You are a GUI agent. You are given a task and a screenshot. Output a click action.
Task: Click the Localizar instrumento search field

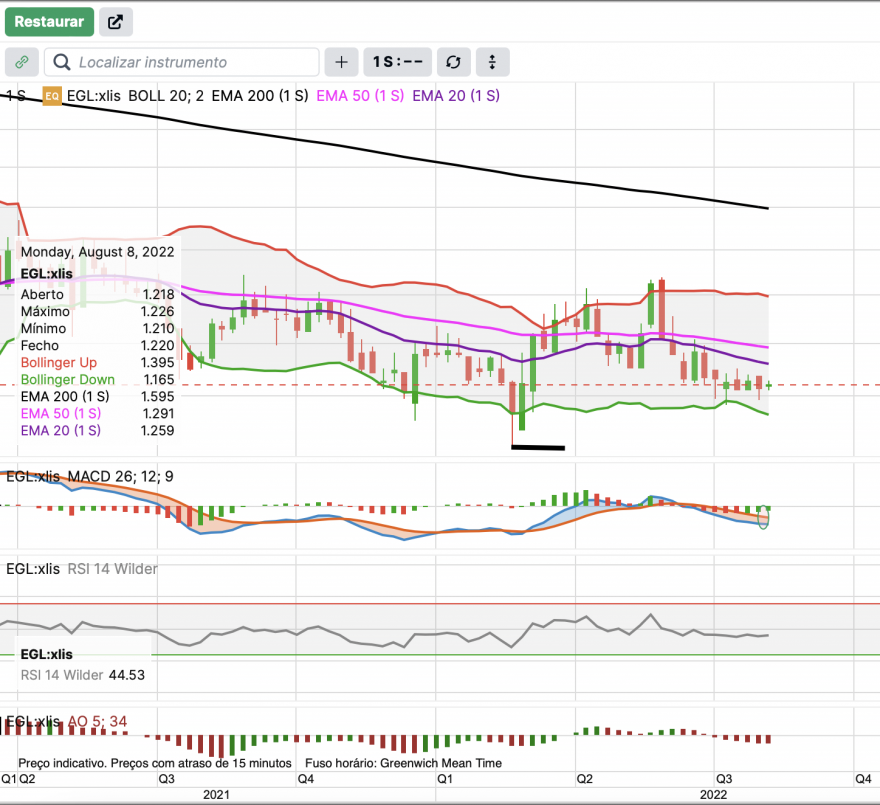click(182, 62)
